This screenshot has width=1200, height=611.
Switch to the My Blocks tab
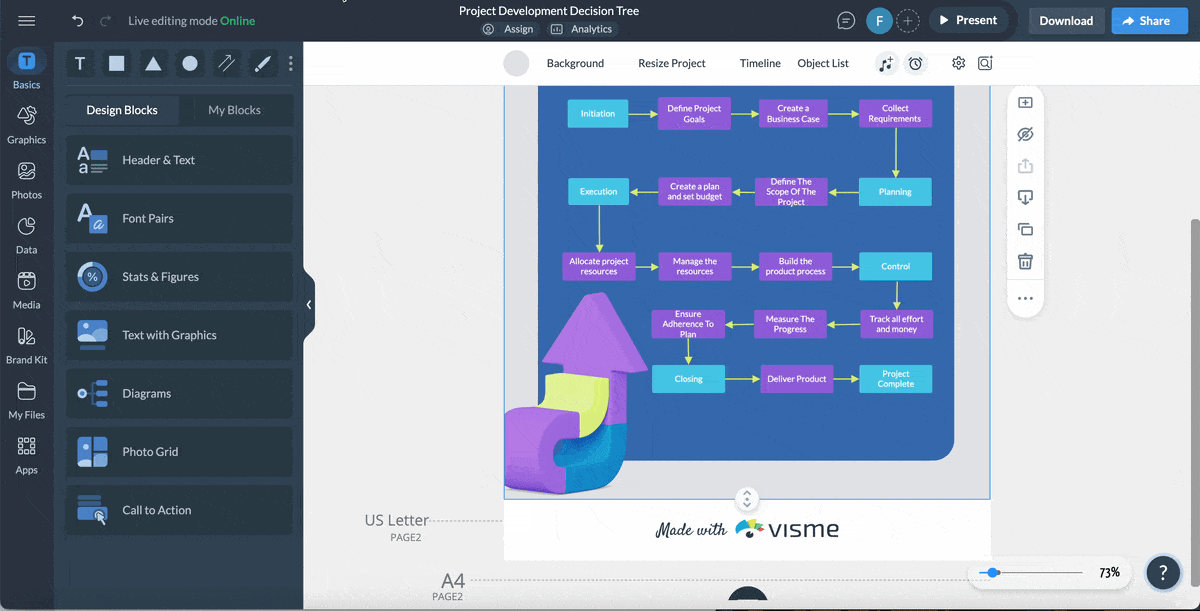click(234, 110)
